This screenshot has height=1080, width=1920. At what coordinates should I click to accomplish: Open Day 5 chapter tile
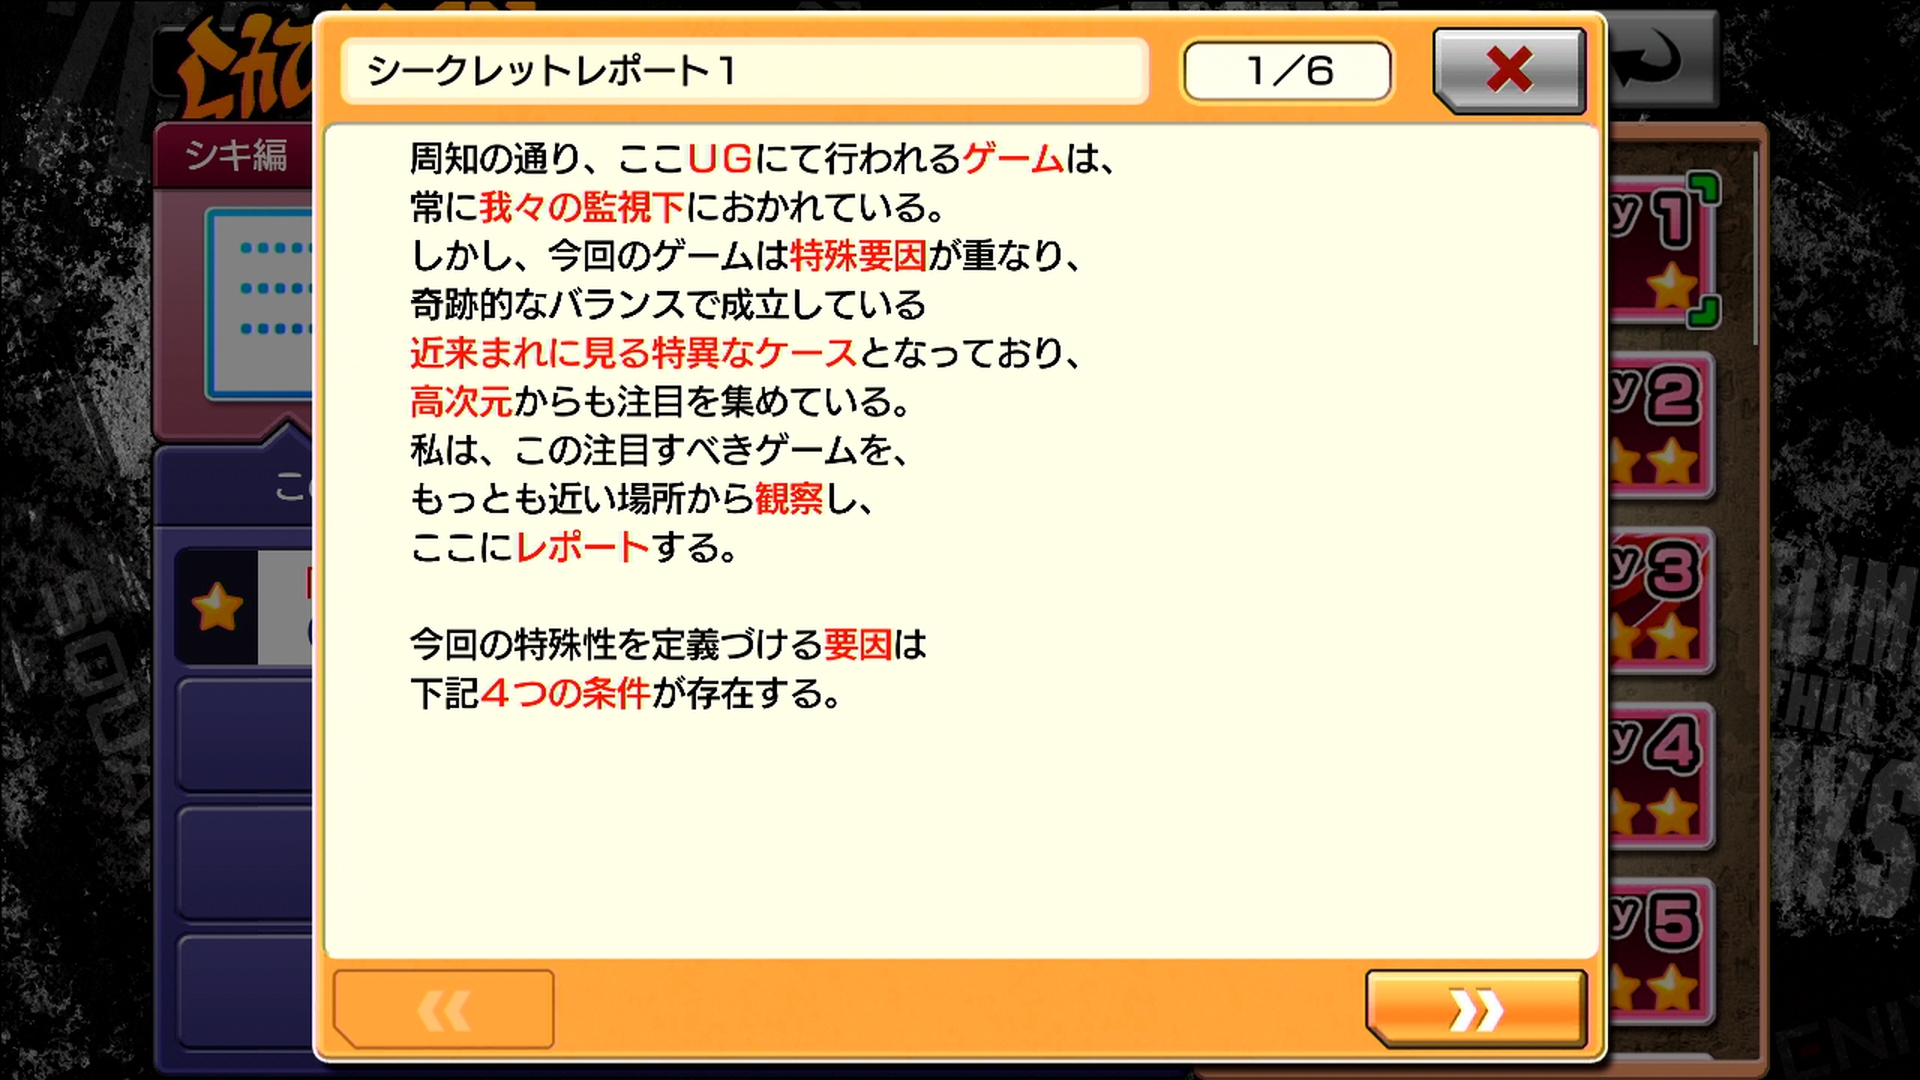click(1660, 952)
